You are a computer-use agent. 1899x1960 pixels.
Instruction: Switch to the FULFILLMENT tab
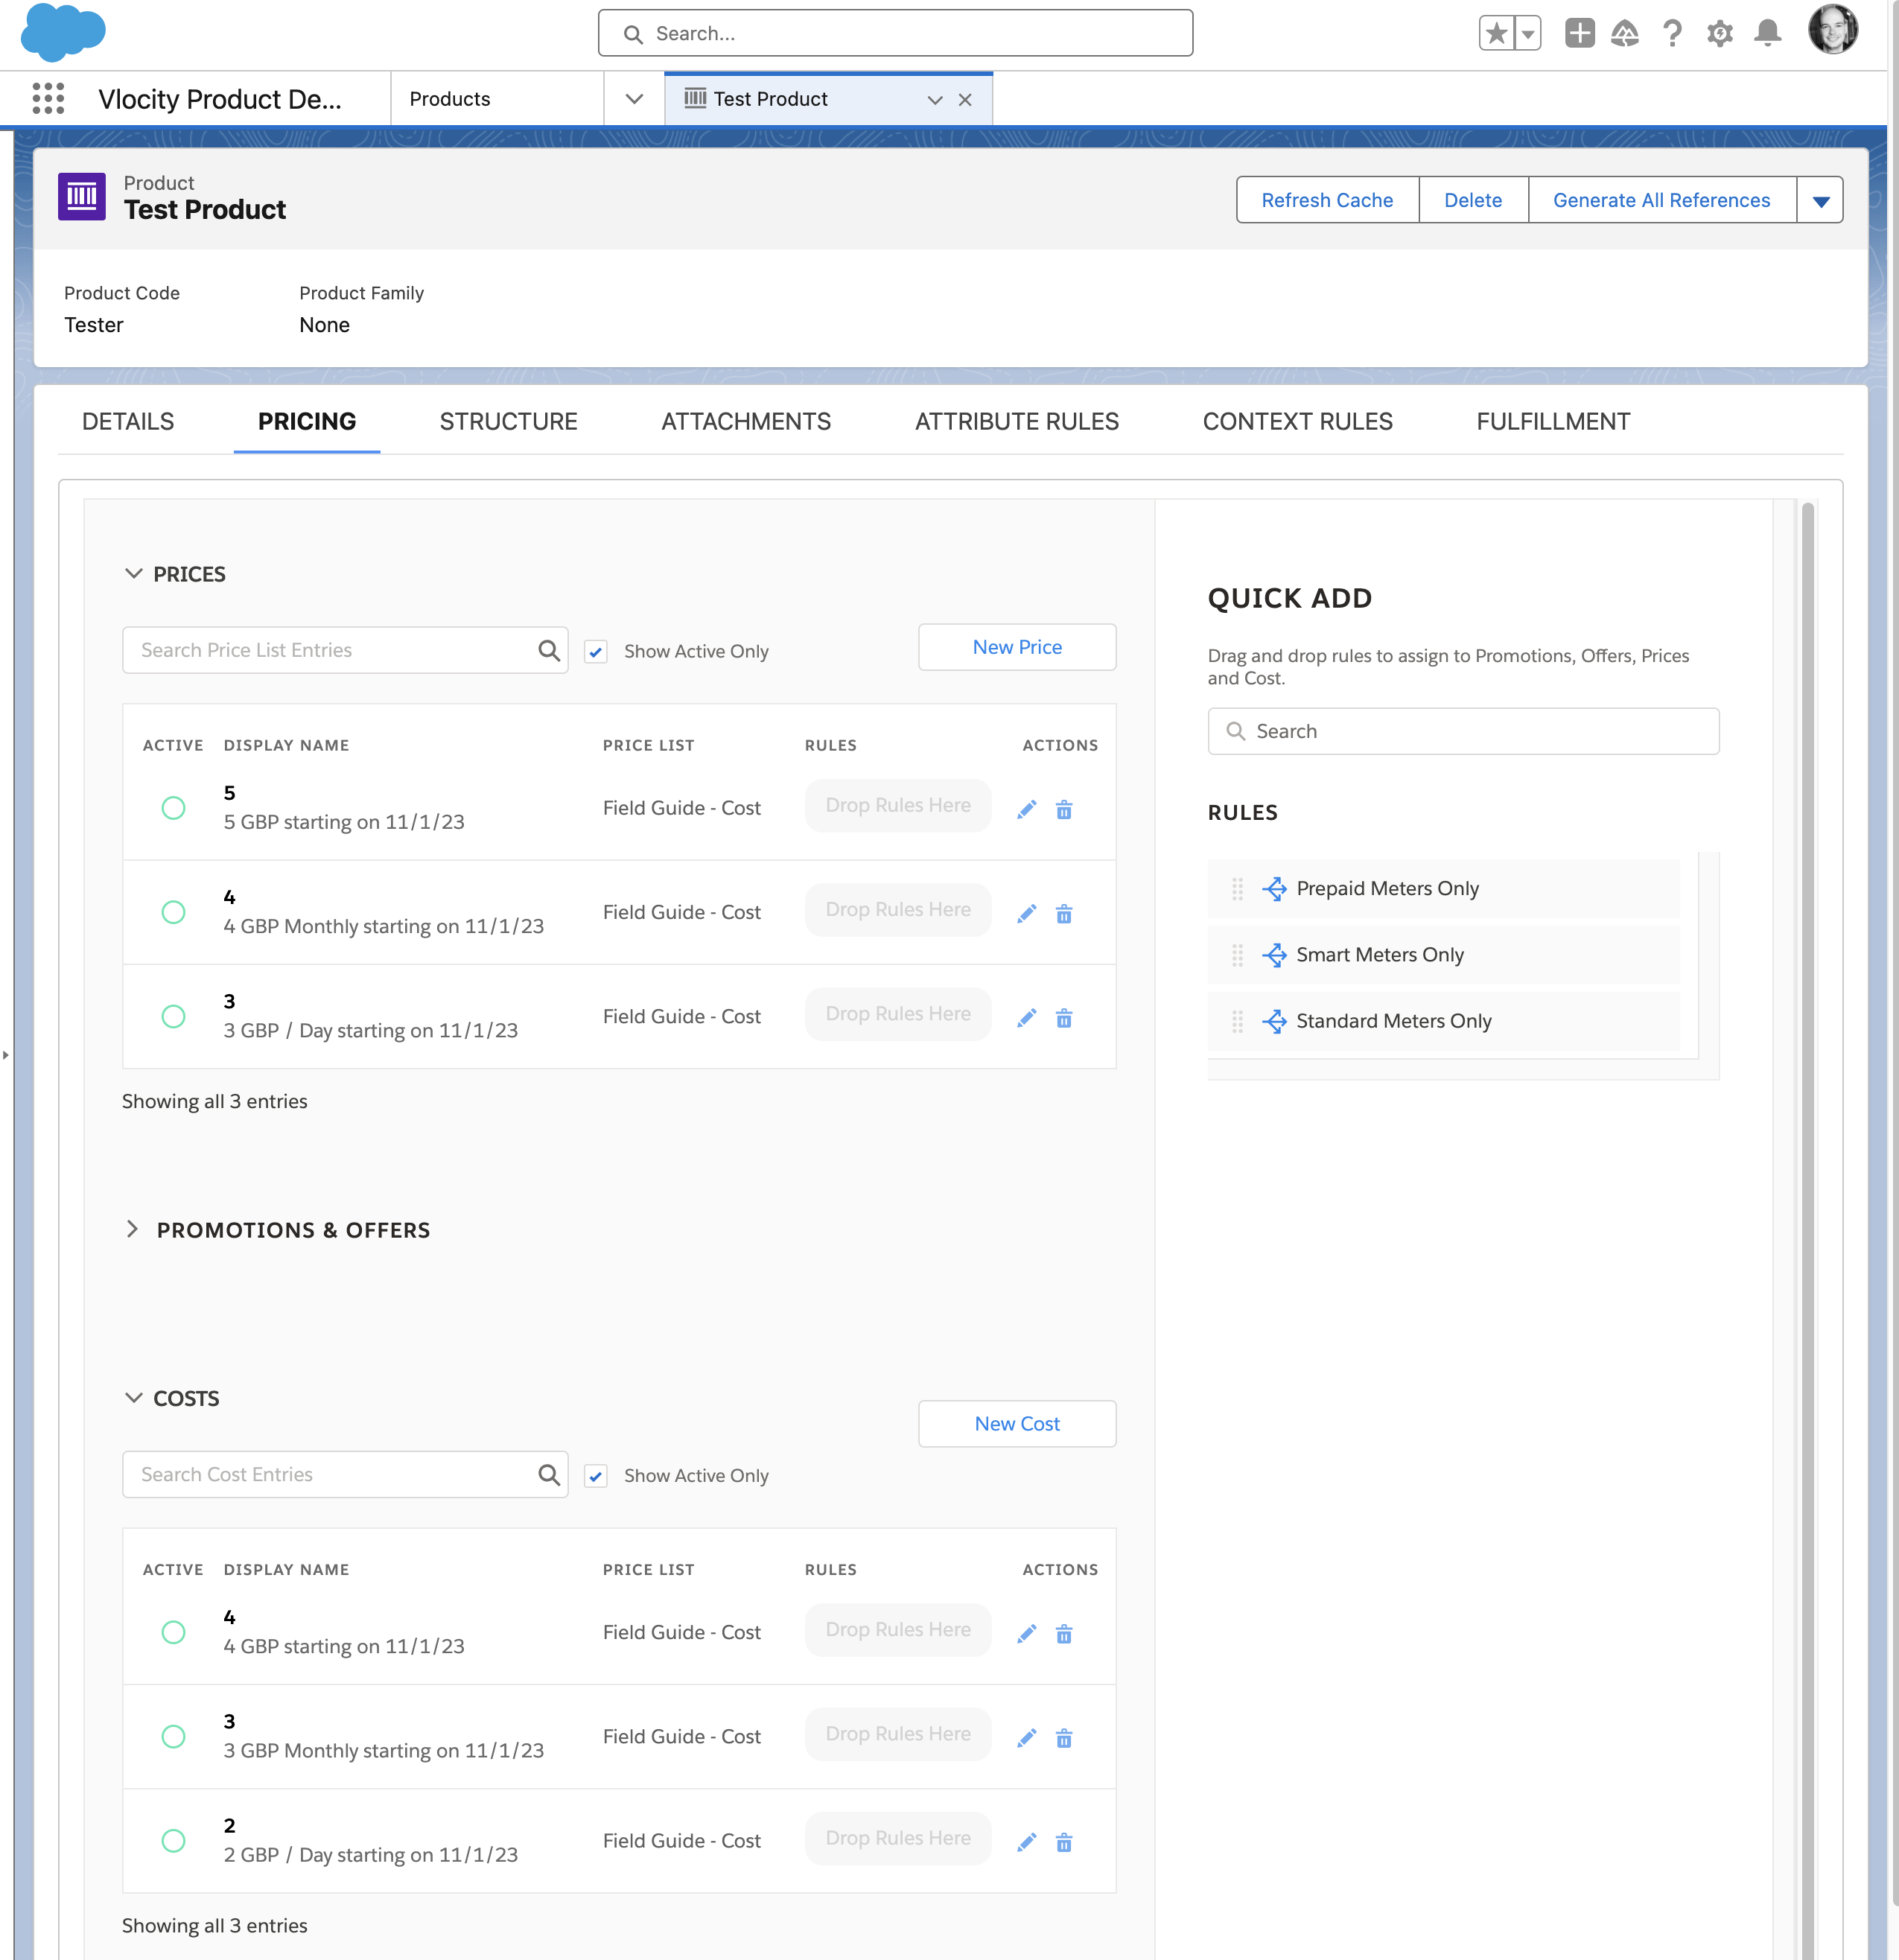point(1553,421)
